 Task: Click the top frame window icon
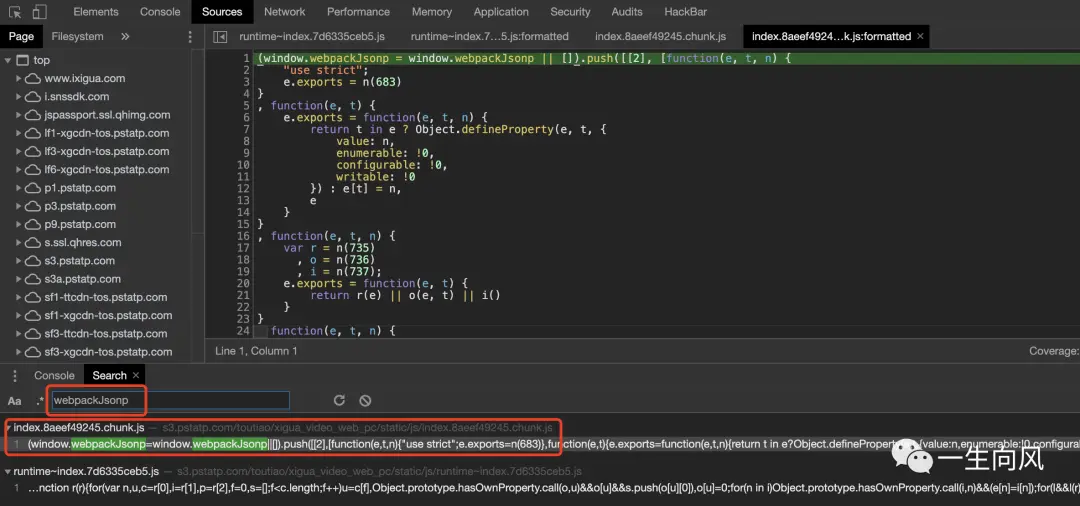pos(23,61)
